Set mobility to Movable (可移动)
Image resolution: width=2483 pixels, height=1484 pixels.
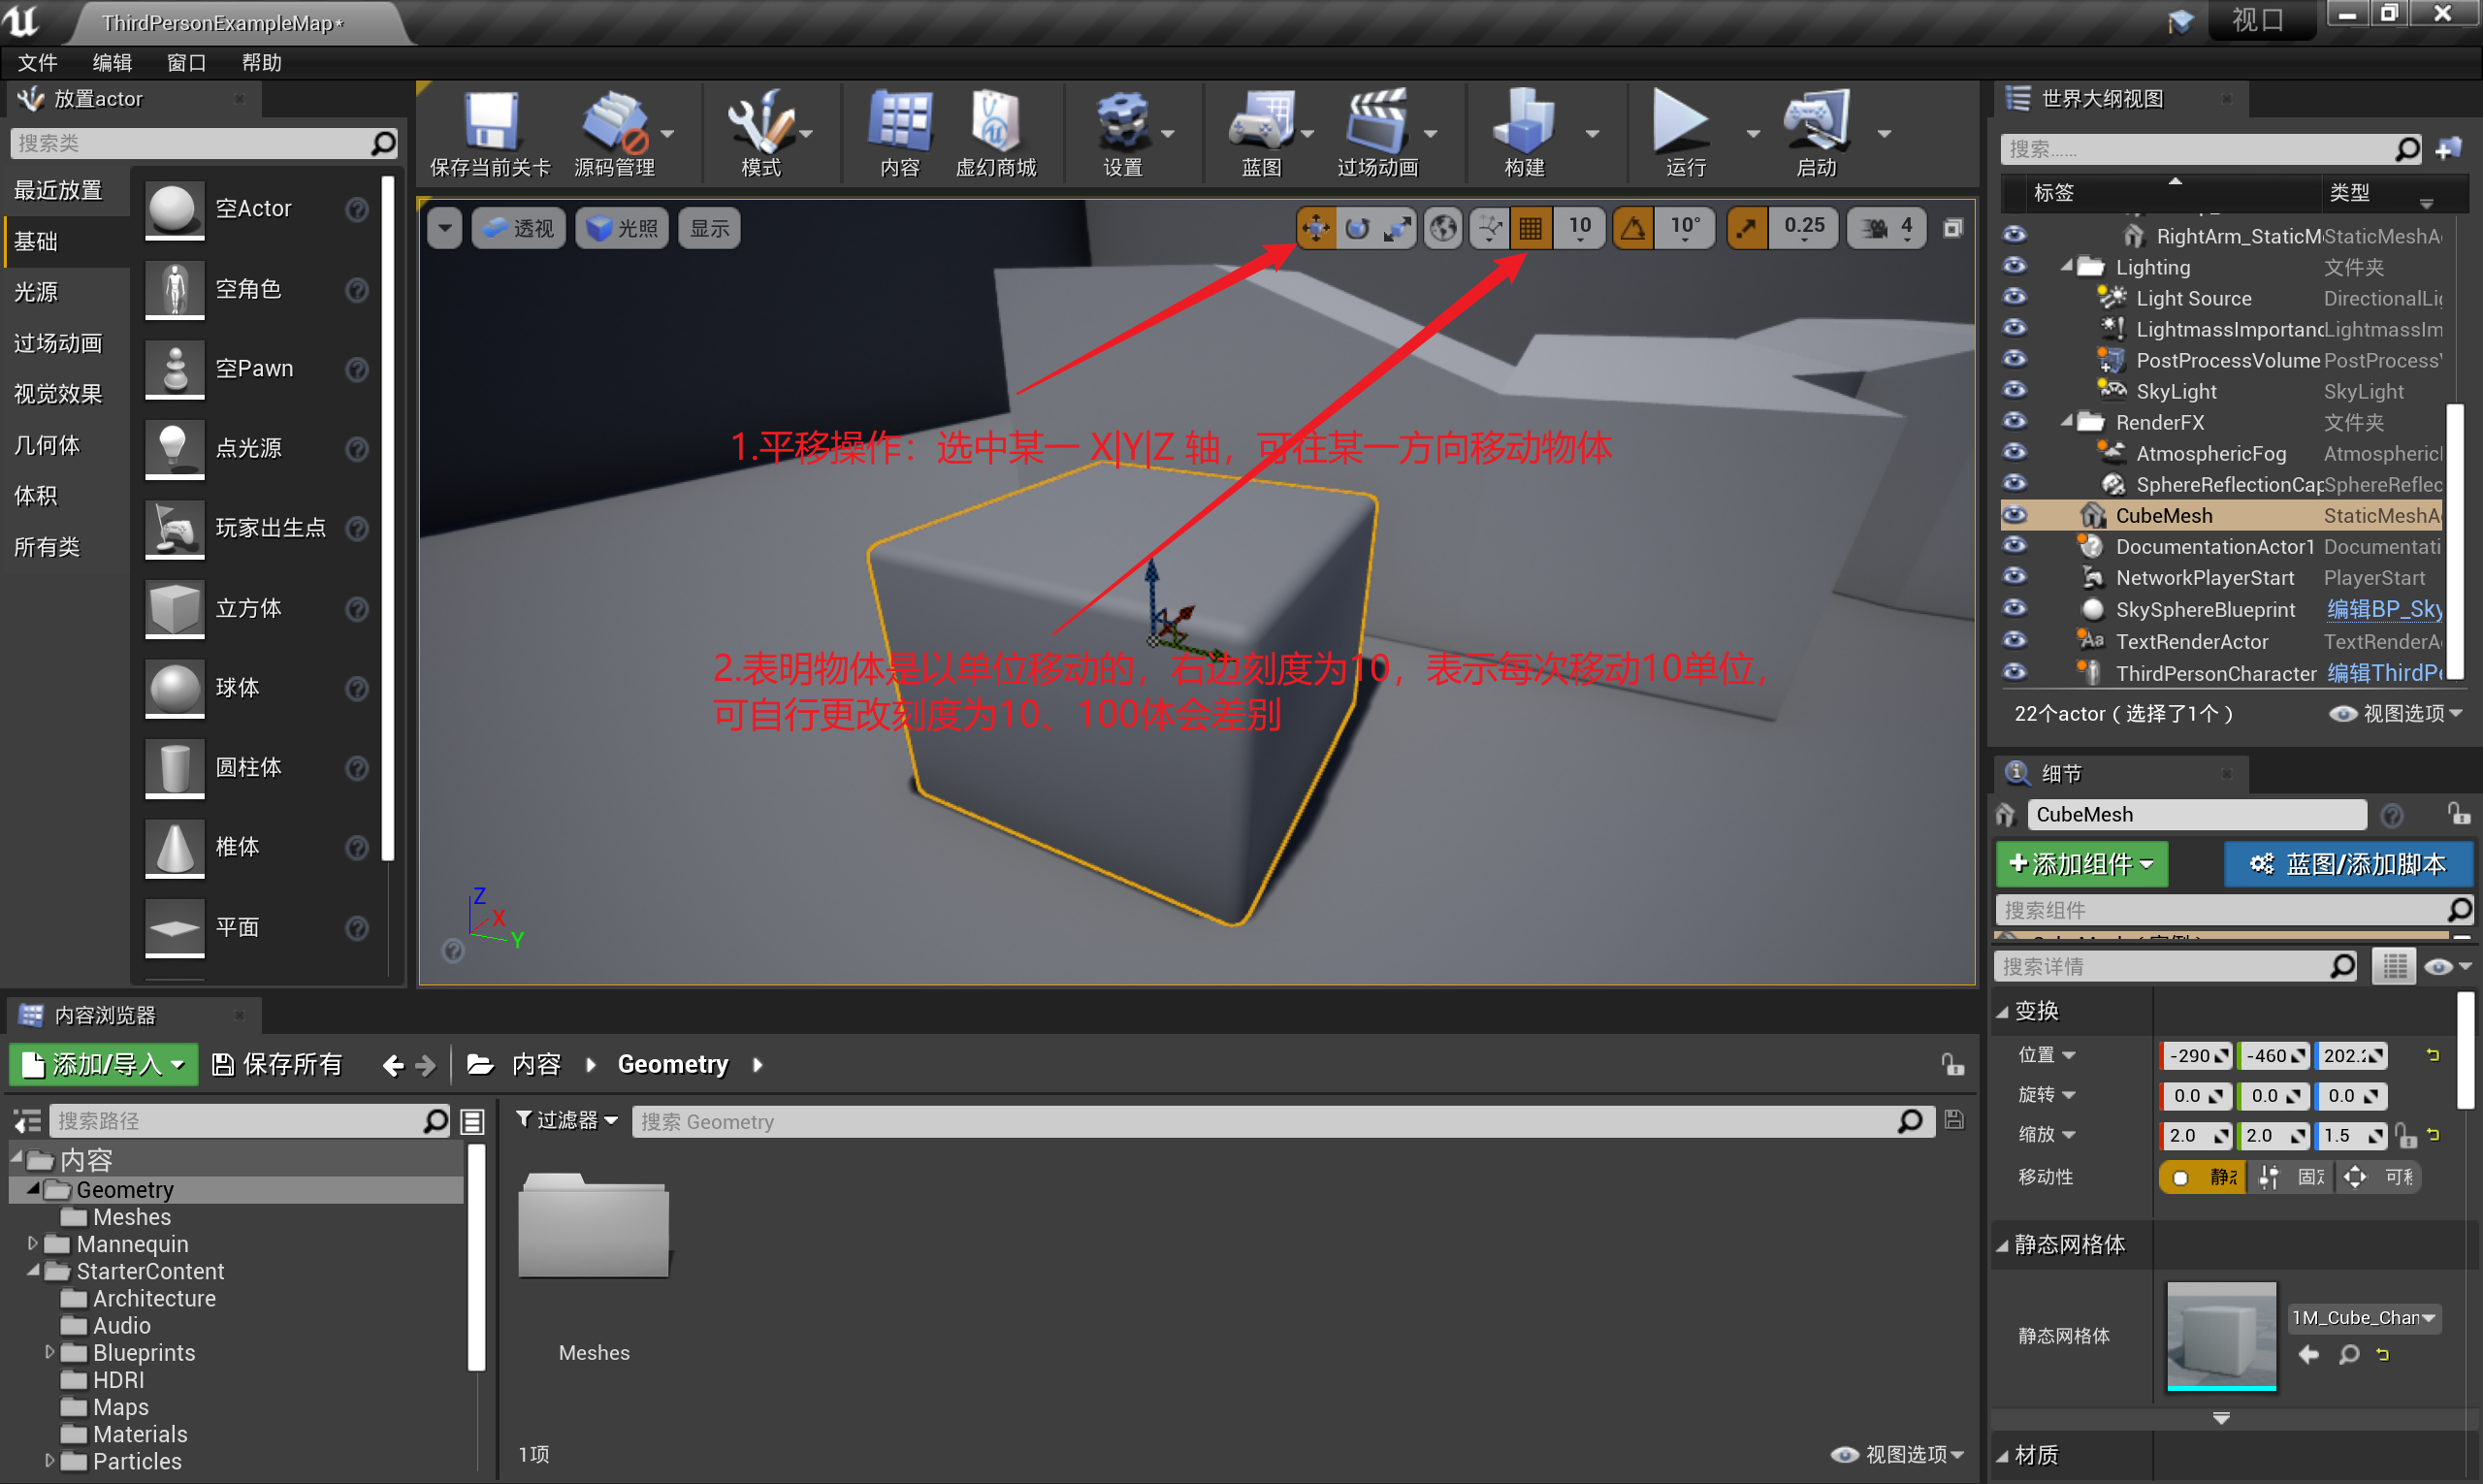2380,1177
